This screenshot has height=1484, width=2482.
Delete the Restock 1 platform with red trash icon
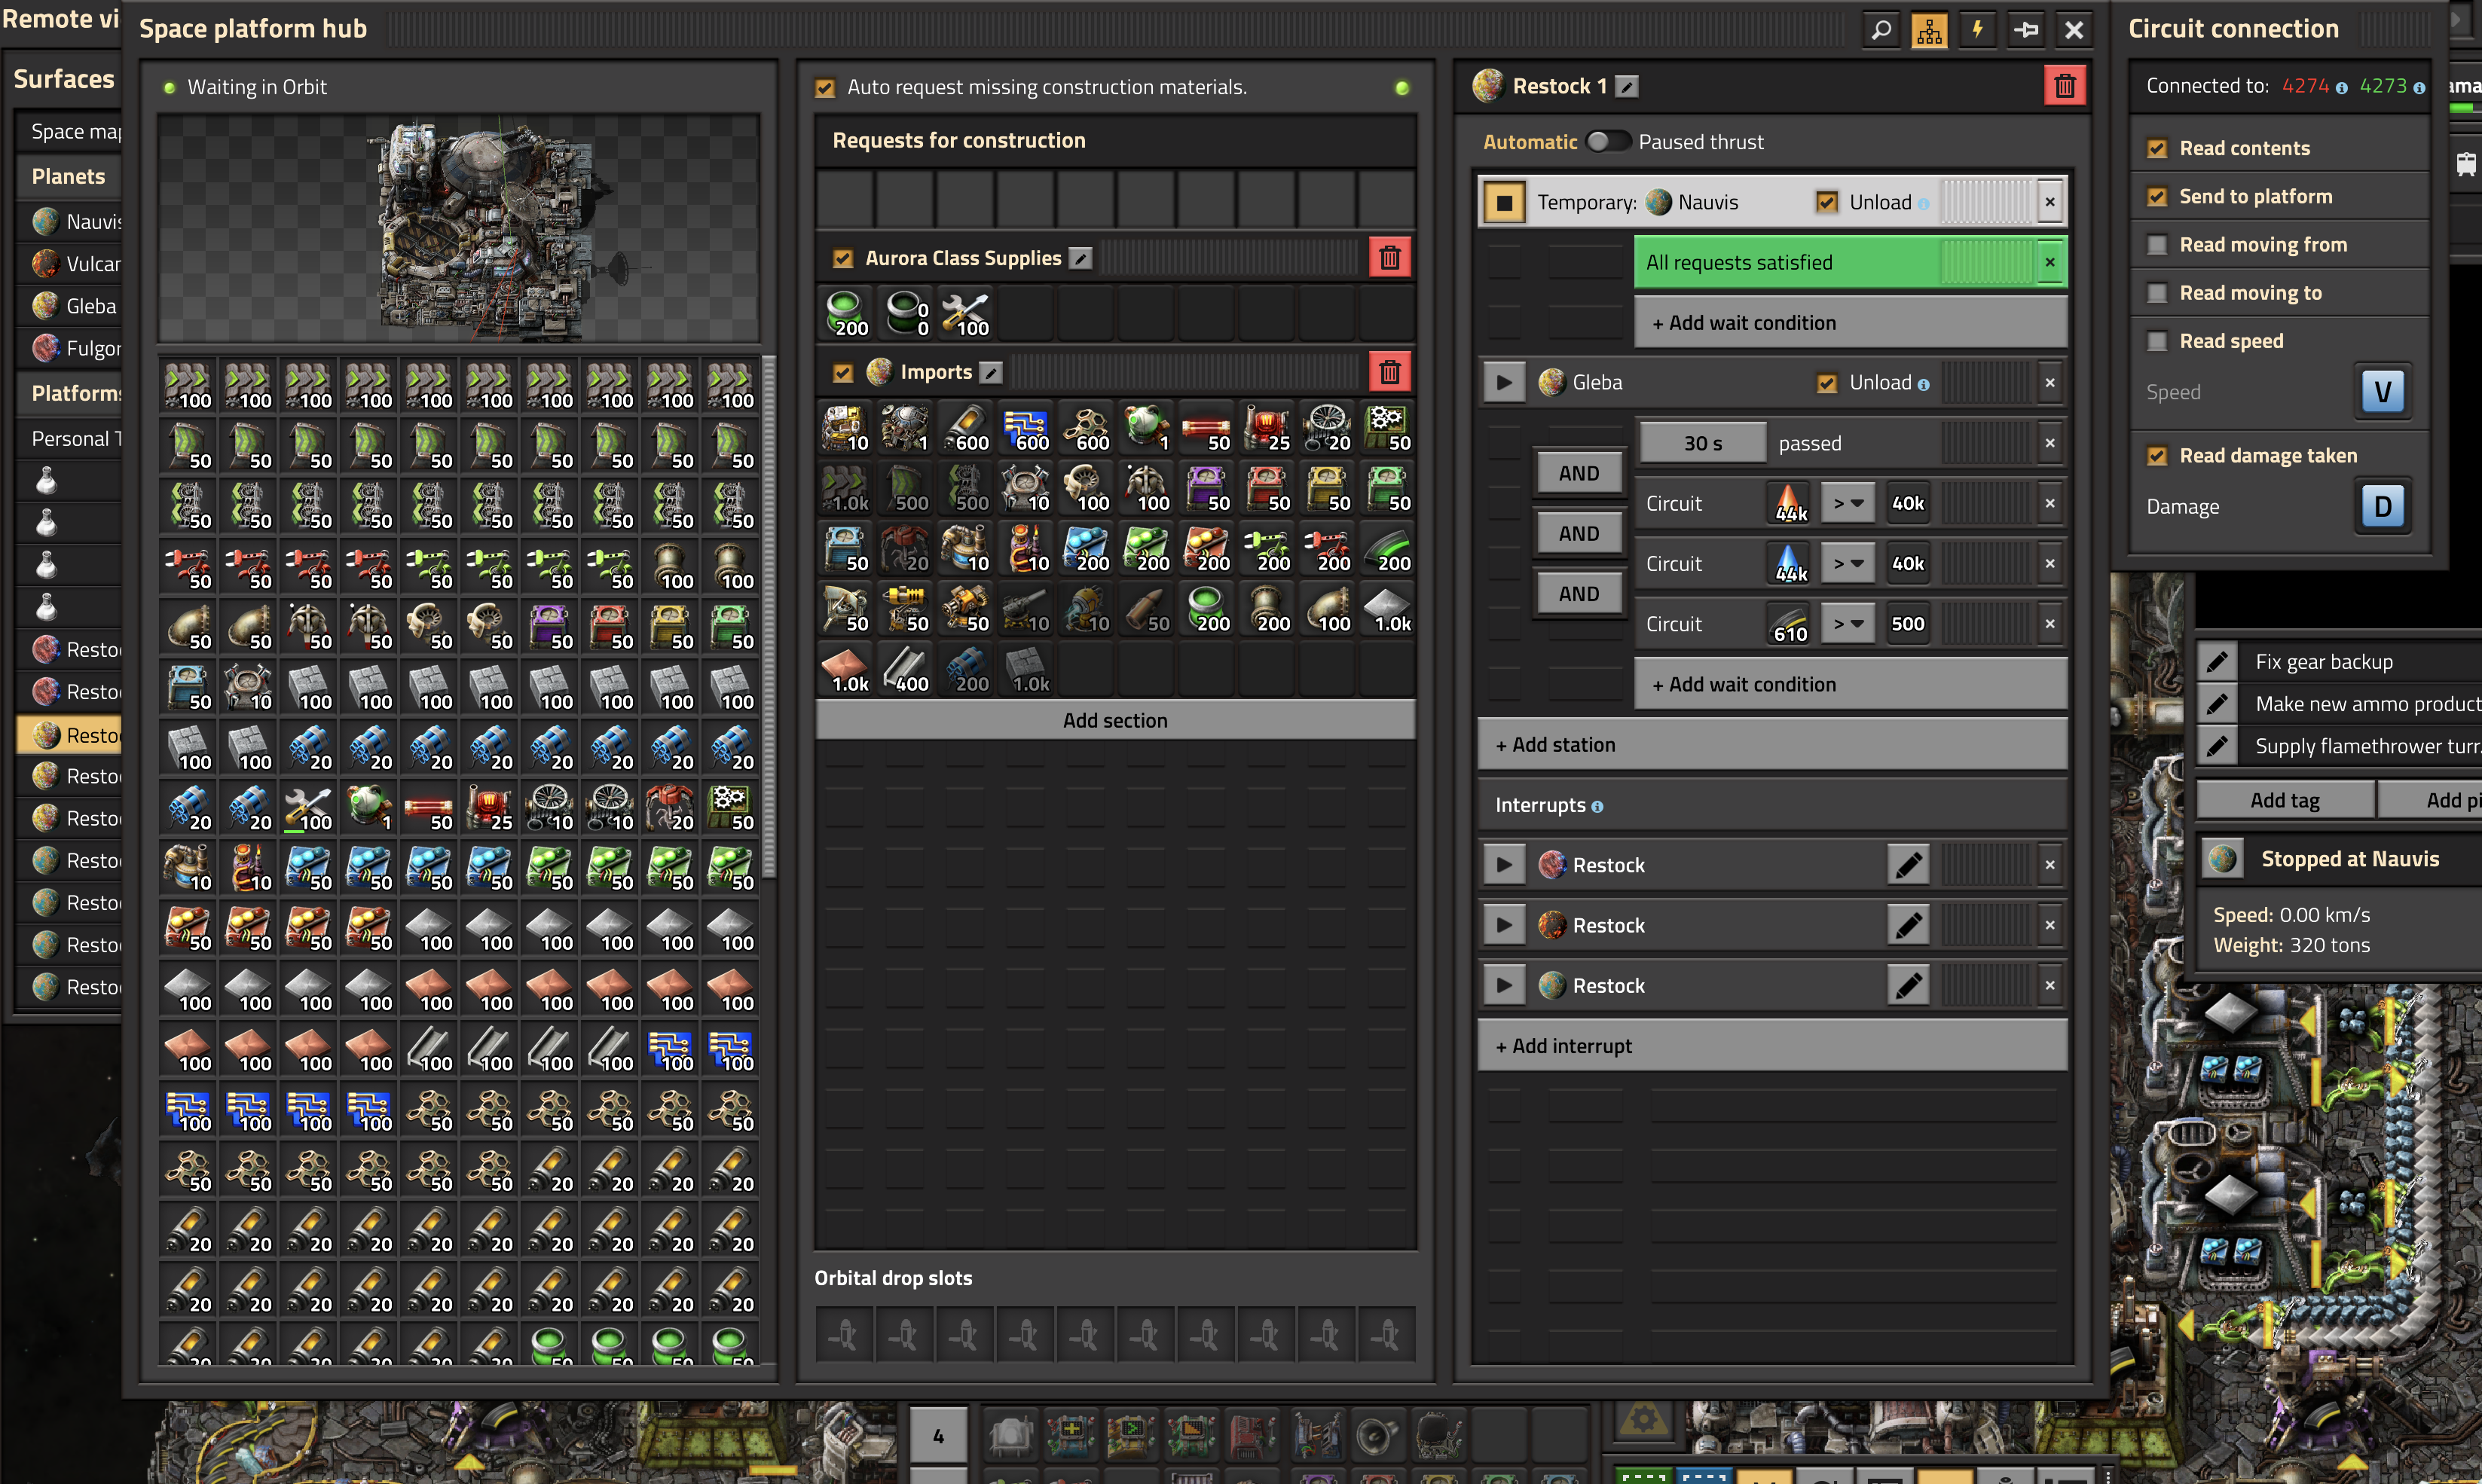(x=2064, y=86)
